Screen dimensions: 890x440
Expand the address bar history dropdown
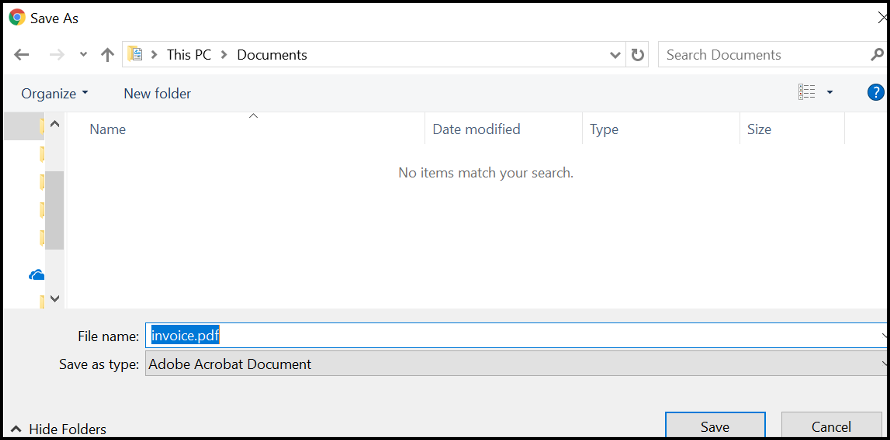click(x=615, y=55)
